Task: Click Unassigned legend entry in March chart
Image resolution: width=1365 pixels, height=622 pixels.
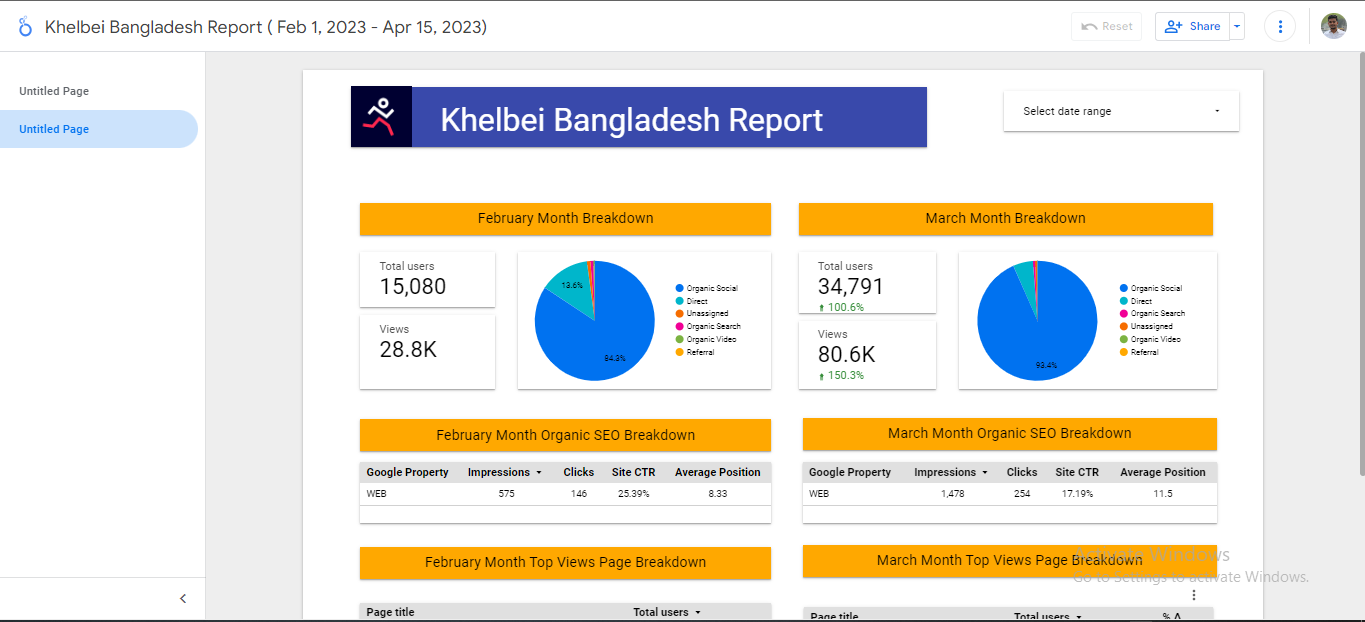Action: [x=1146, y=327]
